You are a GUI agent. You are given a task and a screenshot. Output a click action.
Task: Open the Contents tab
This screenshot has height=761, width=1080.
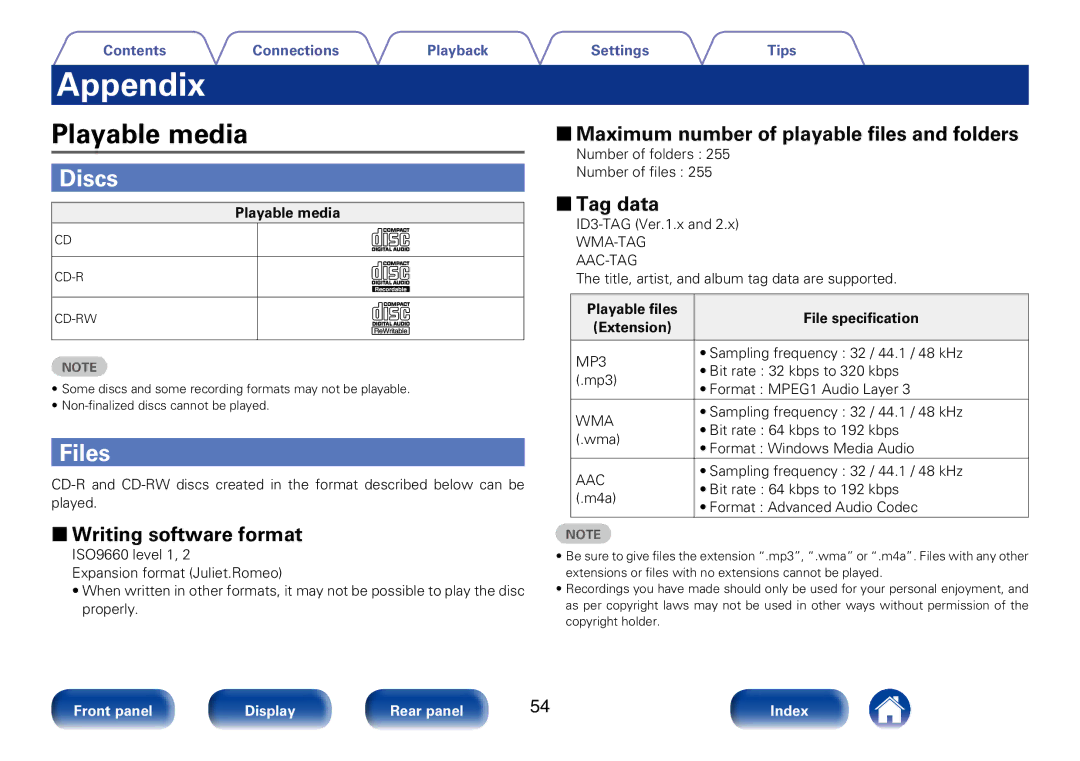(x=134, y=50)
